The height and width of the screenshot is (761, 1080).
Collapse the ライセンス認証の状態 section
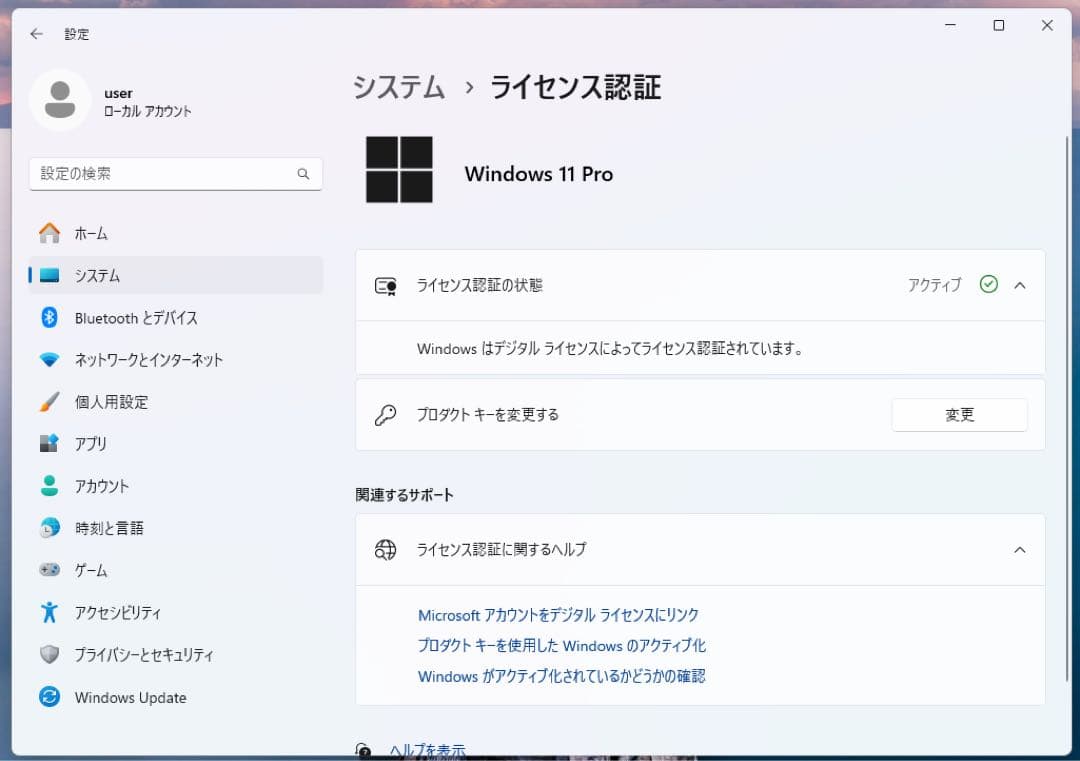click(1020, 284)
